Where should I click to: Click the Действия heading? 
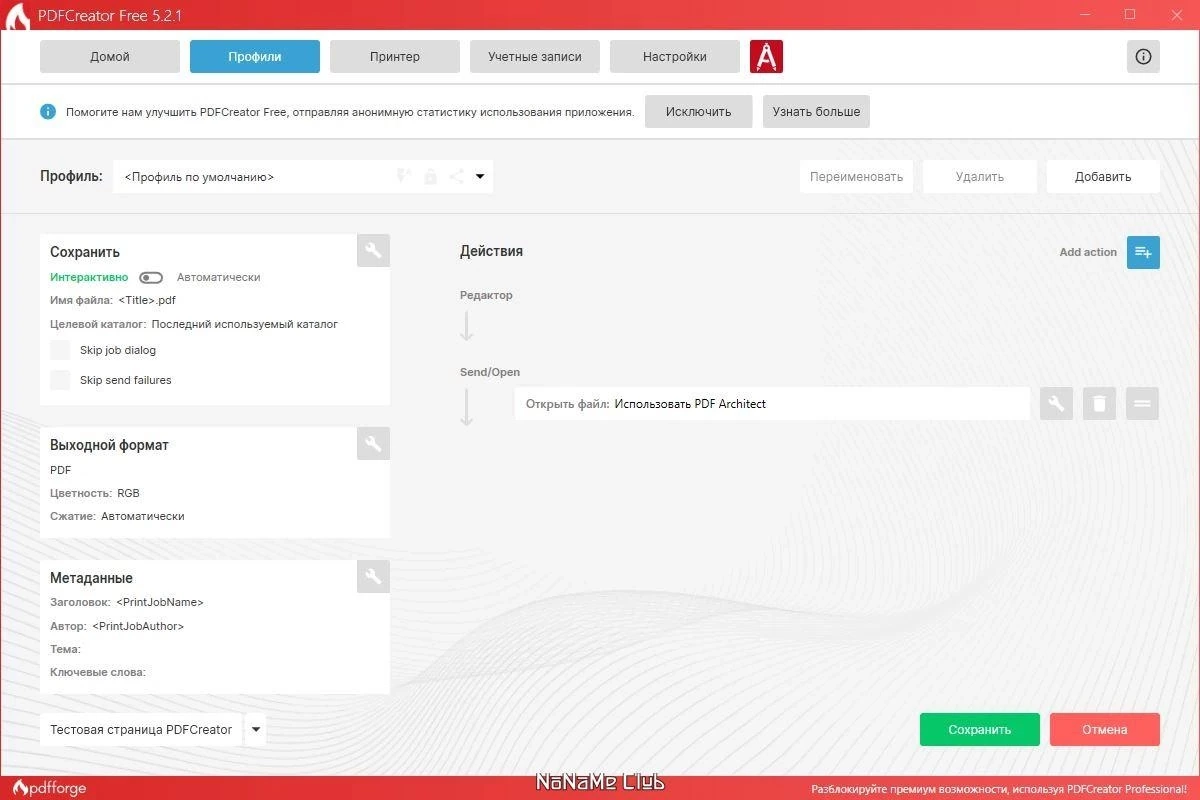(491, 251)
